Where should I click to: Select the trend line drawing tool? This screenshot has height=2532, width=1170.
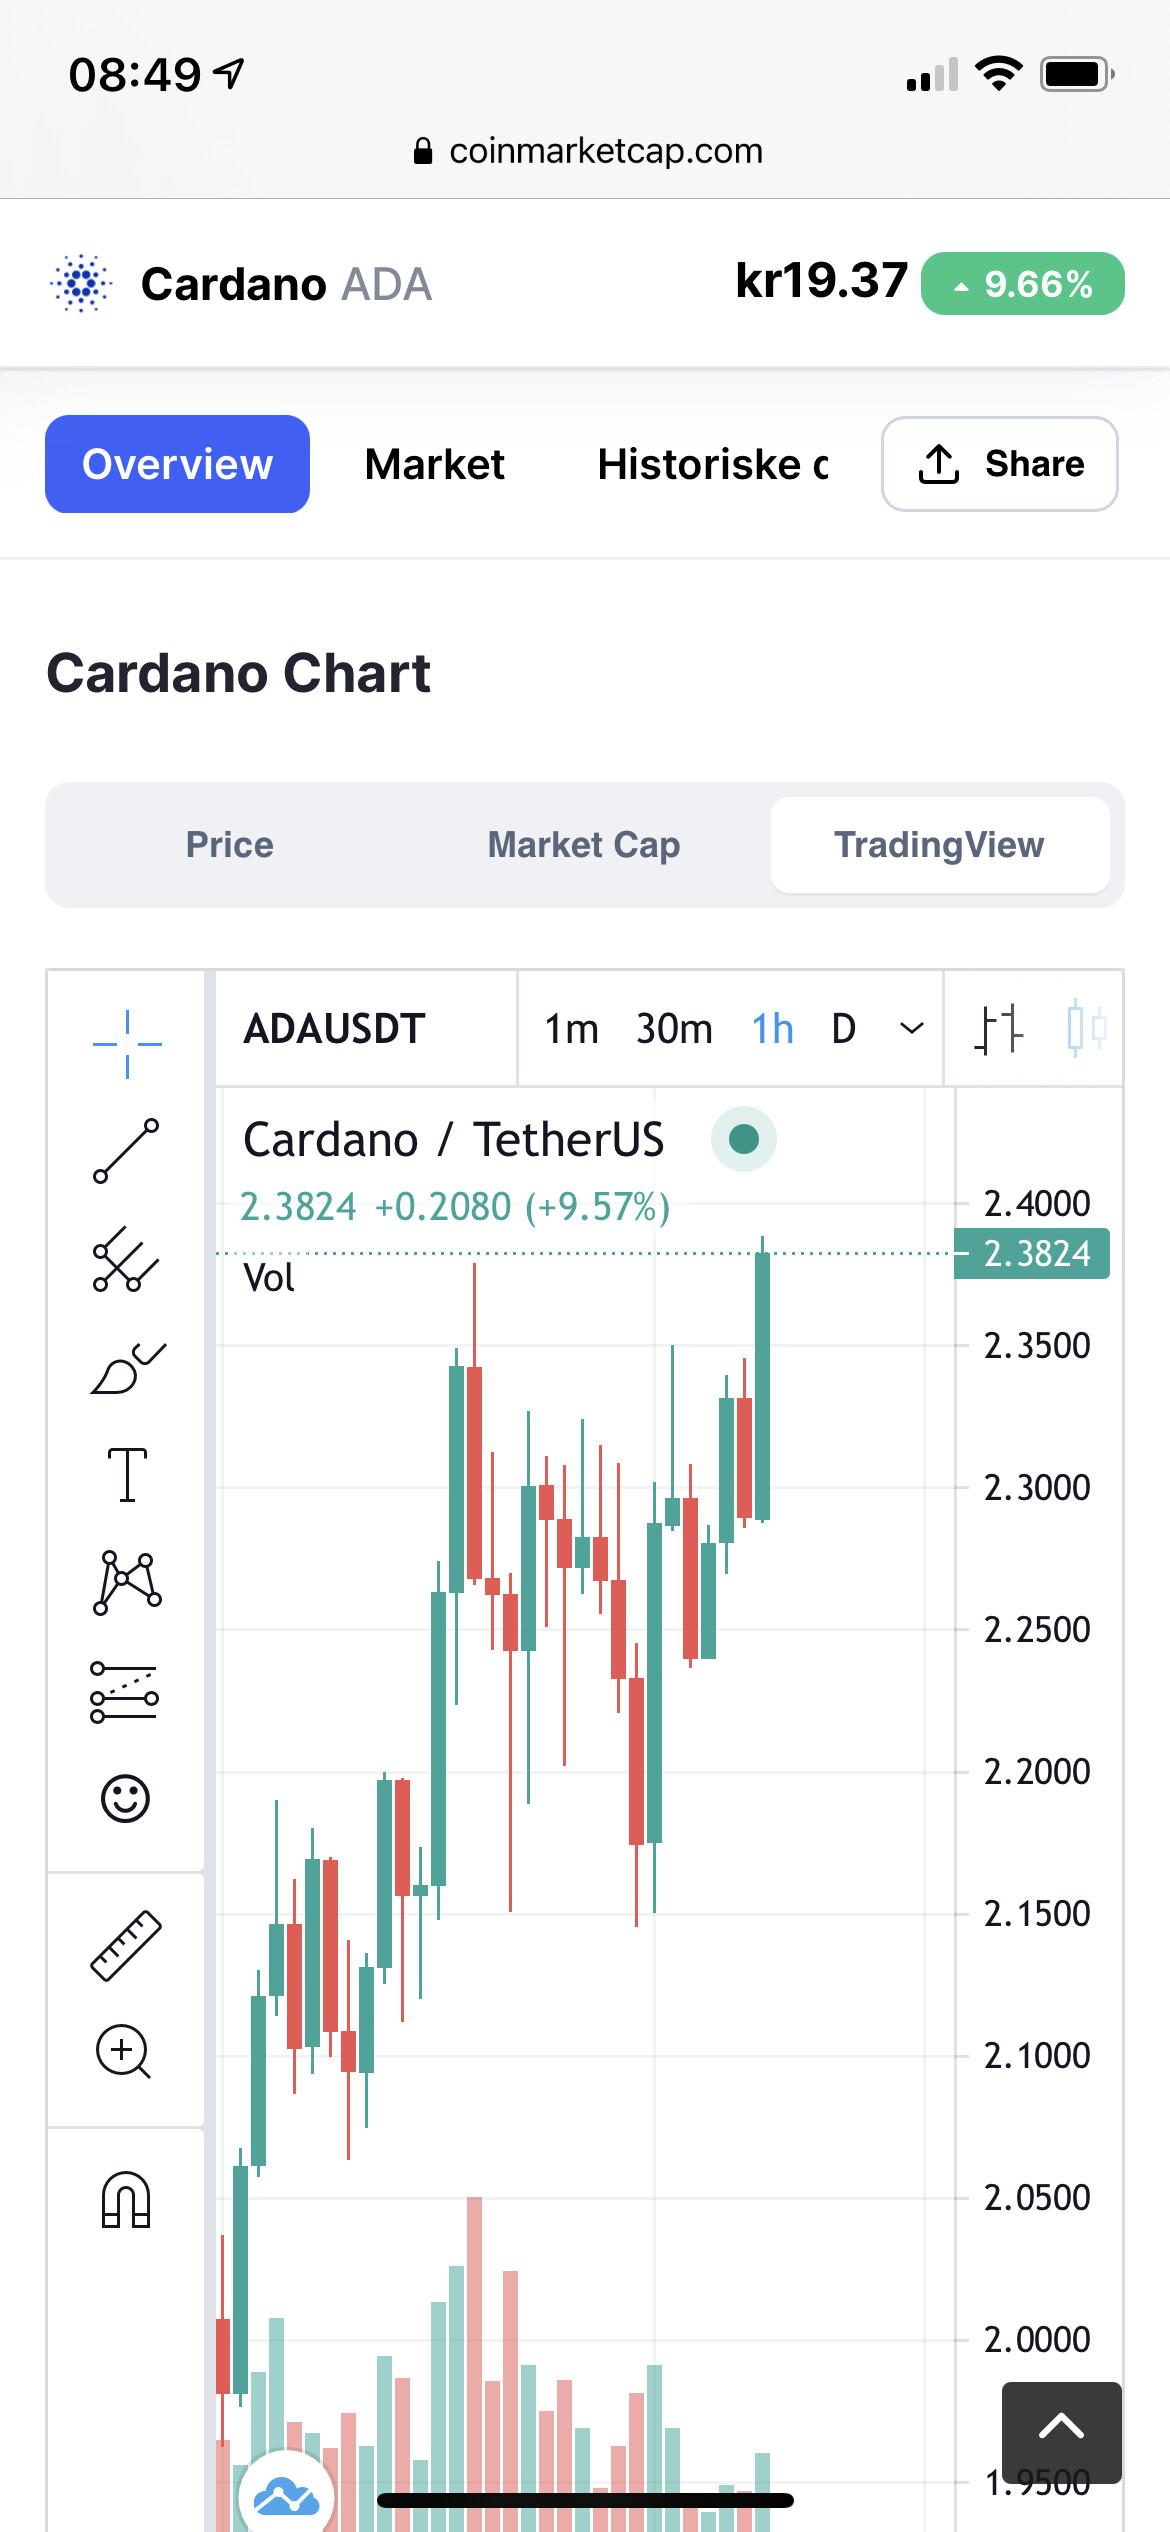click(x=127, y=1151)
